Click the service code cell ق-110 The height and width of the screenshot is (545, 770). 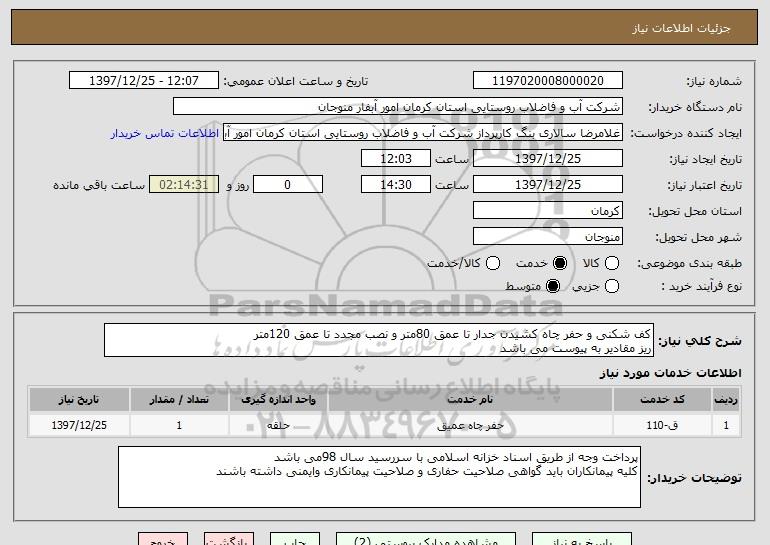[x=662, y=425]
